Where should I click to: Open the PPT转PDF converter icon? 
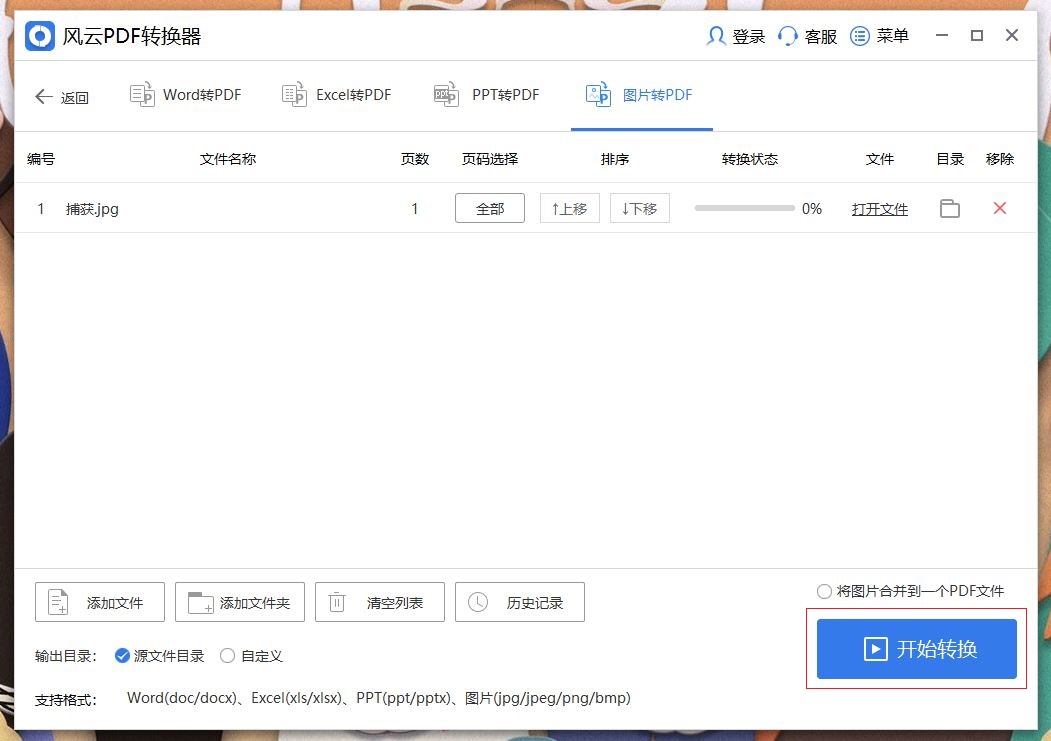[x=446, y=93]
